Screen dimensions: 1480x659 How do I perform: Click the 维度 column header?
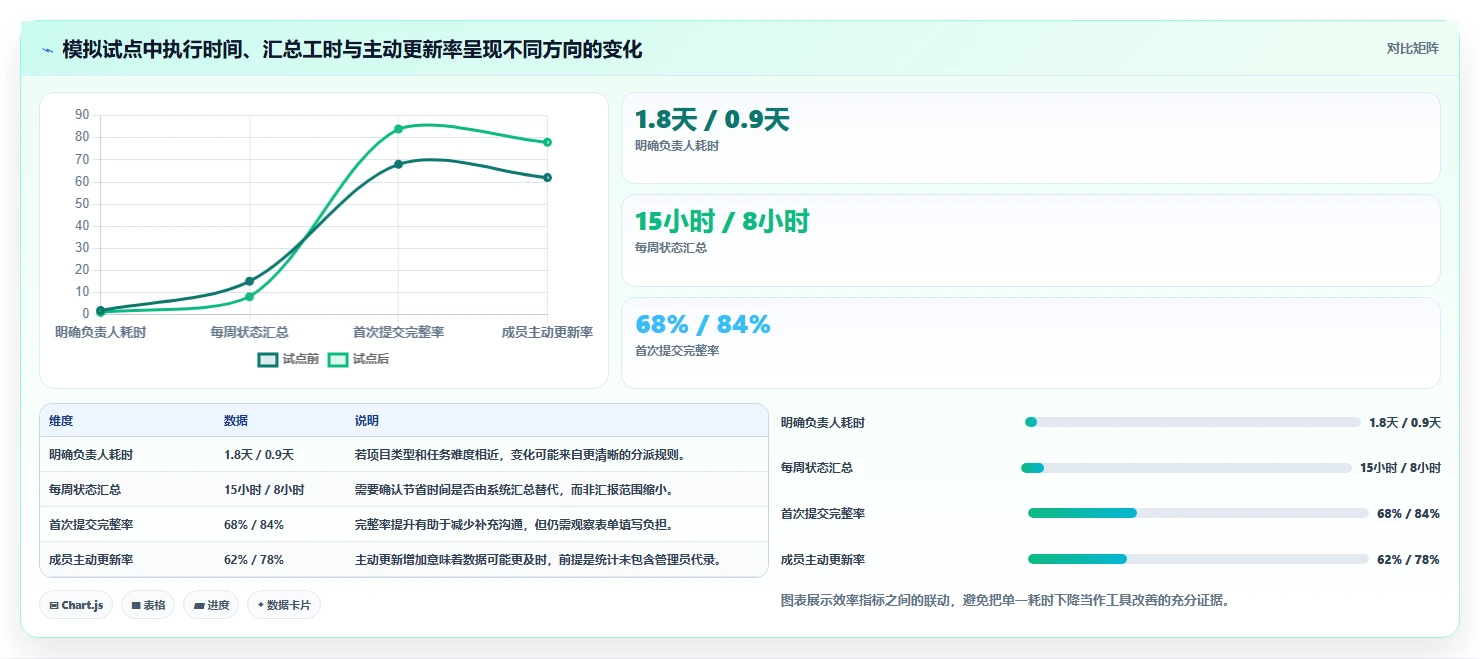click(61, 421)
